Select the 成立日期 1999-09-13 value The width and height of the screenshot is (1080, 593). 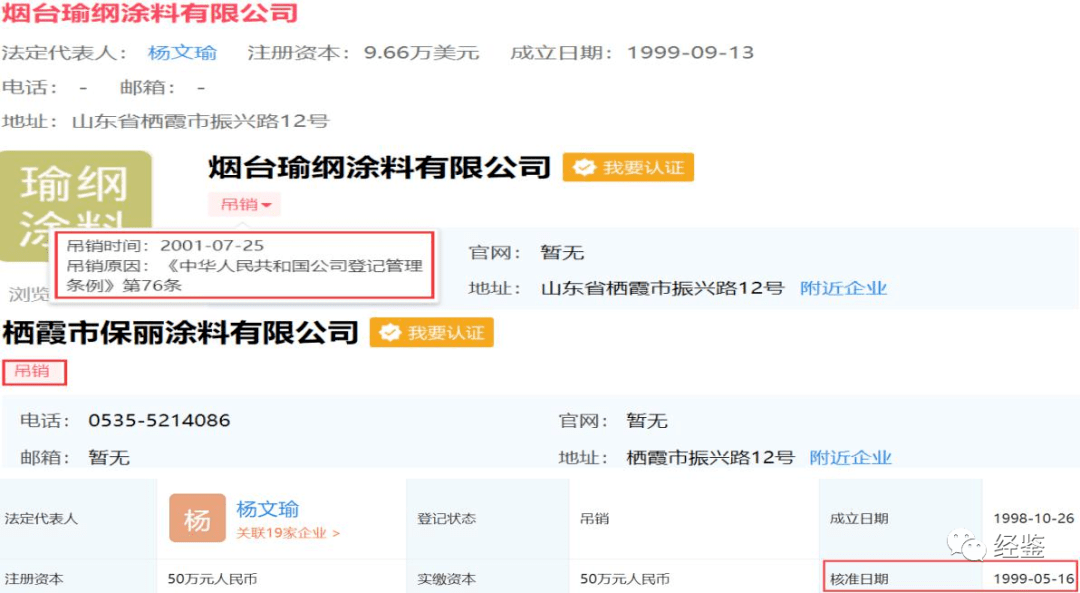pyautogui.click(x=690, y=52)
